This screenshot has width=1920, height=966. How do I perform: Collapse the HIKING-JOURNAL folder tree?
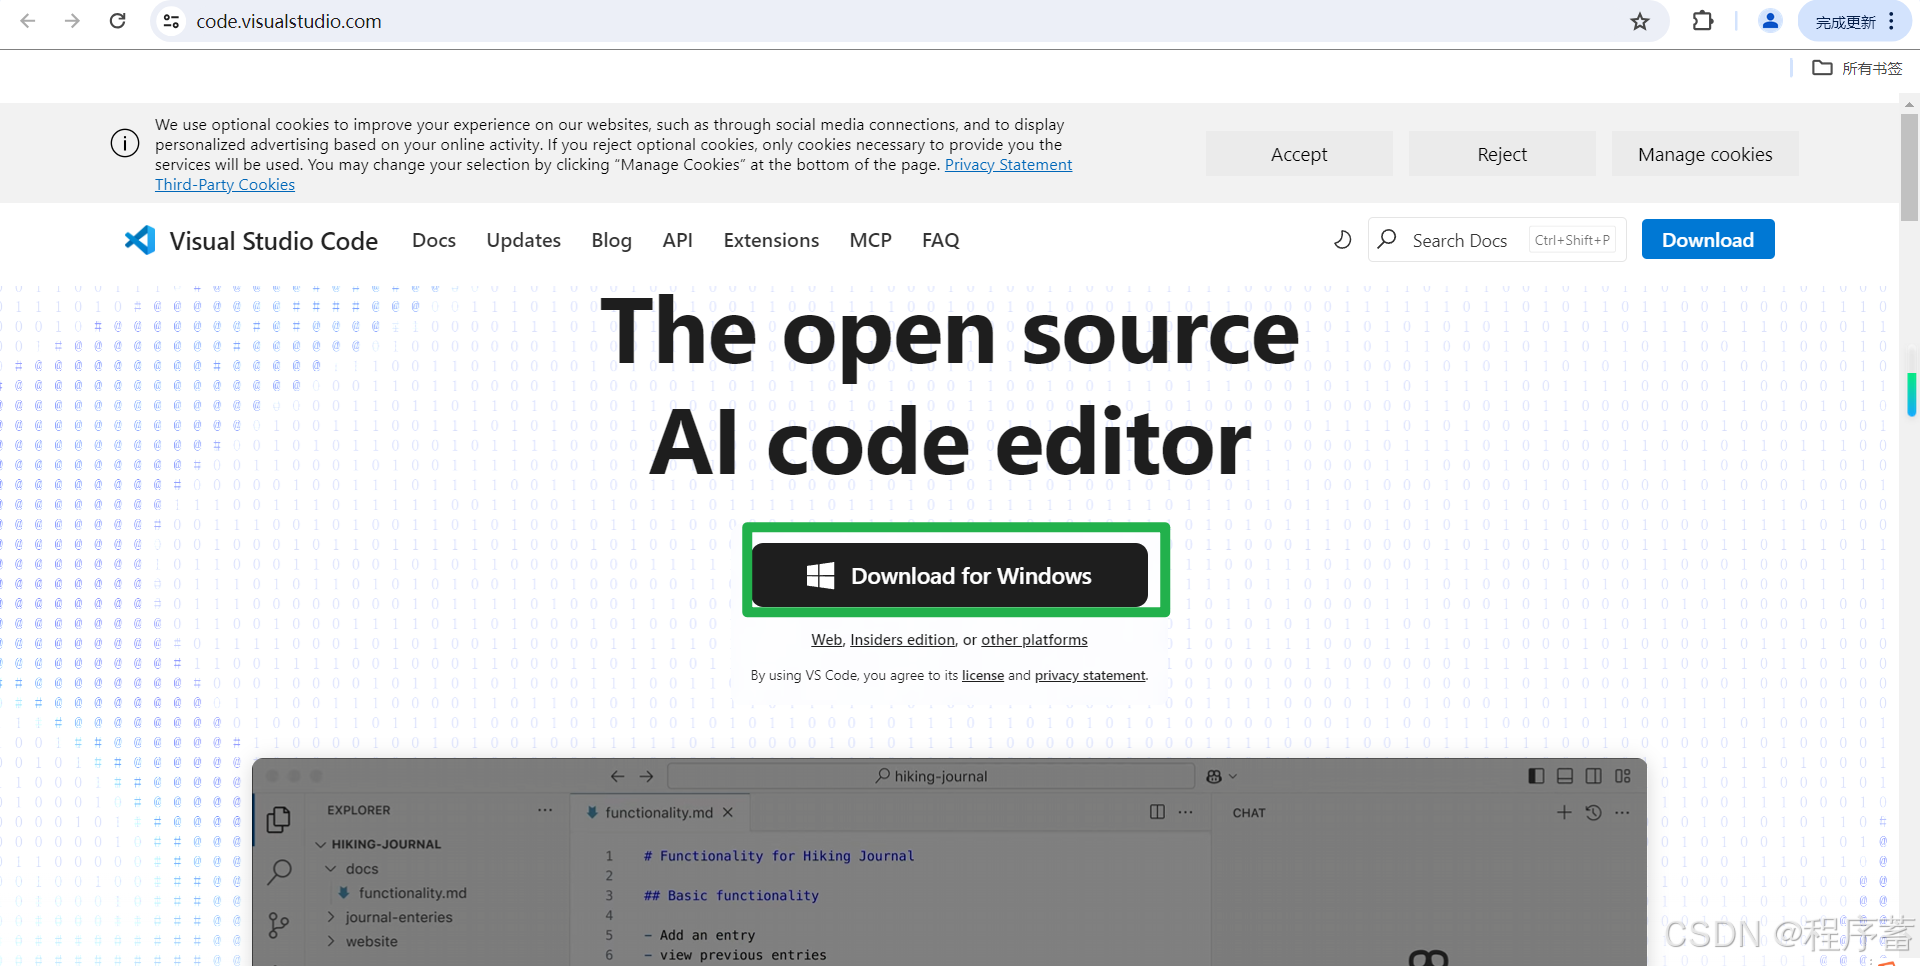coord(321,844)
